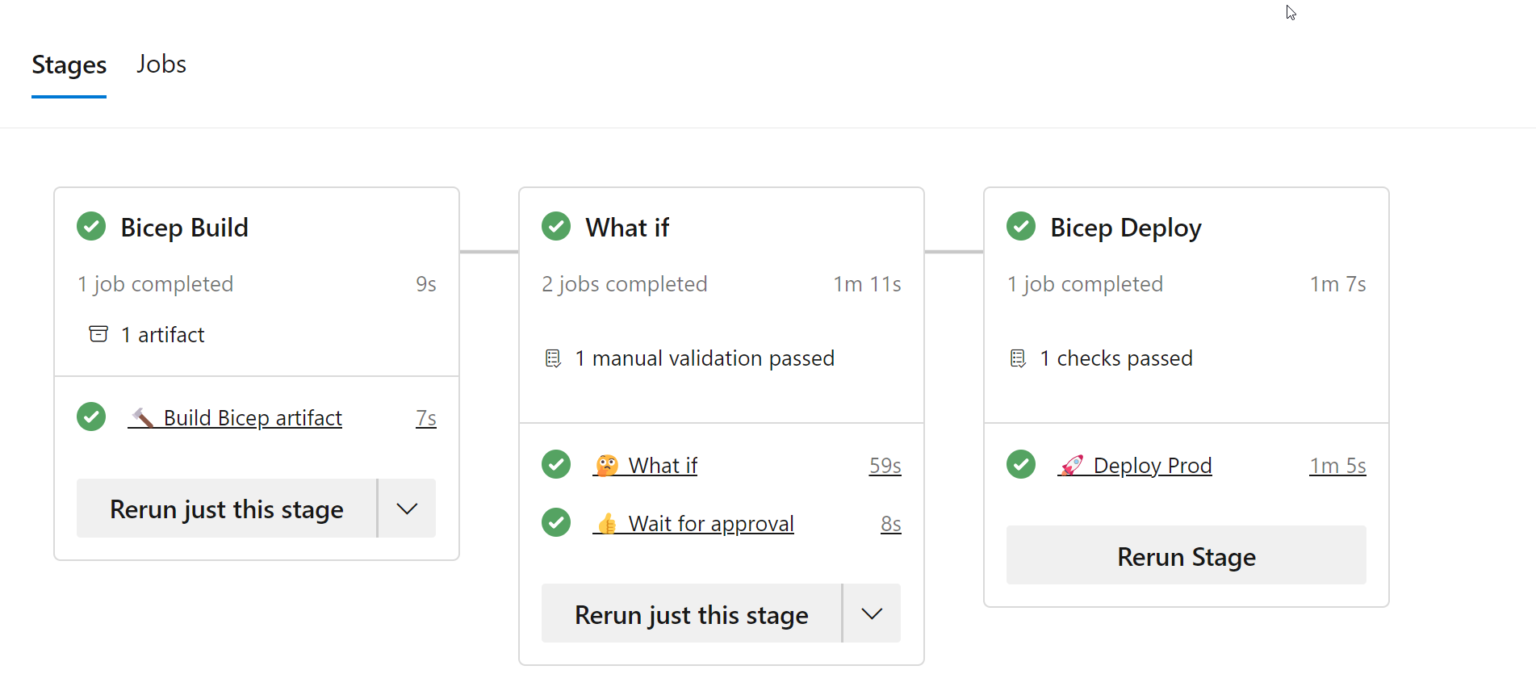The width and height of the screenshot is (1536, 674).
Task: Click the Wait for approval job checkmark
Action: click(556, 523)
